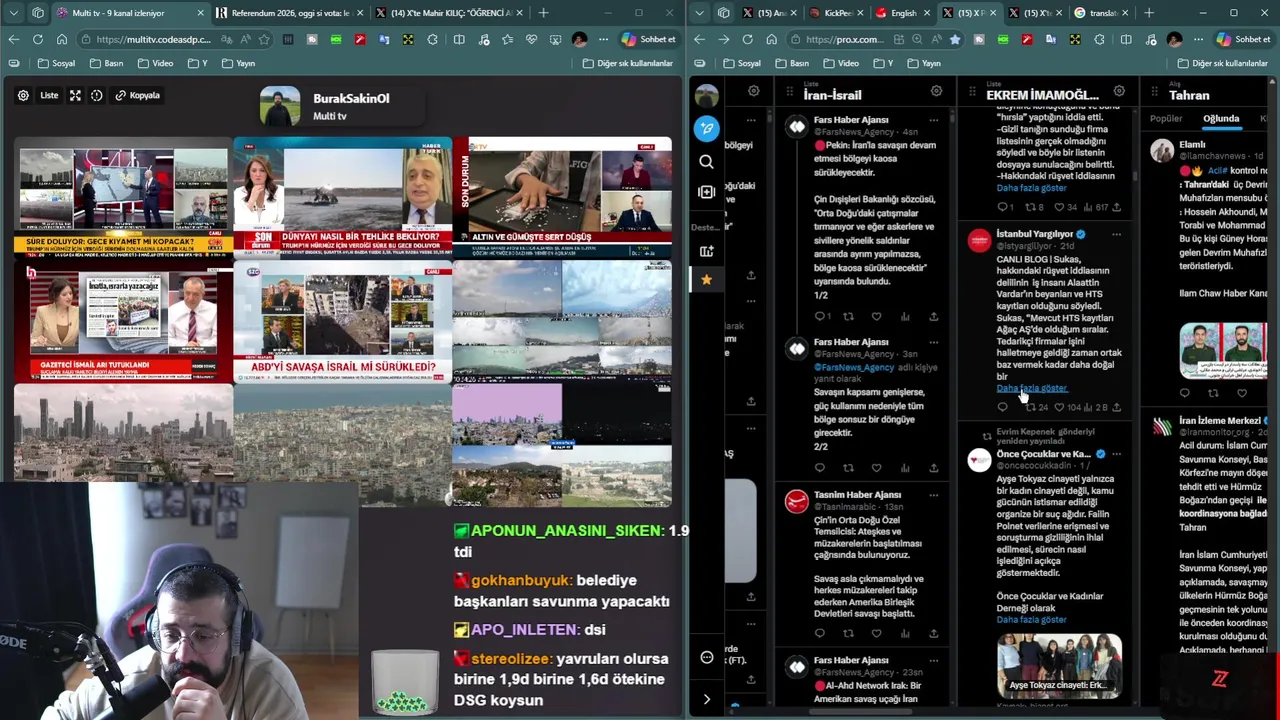Select starred deck icon in X Pro sidebar
Image resolution: width=1280 pixels, height=720 pixels.
707,280
